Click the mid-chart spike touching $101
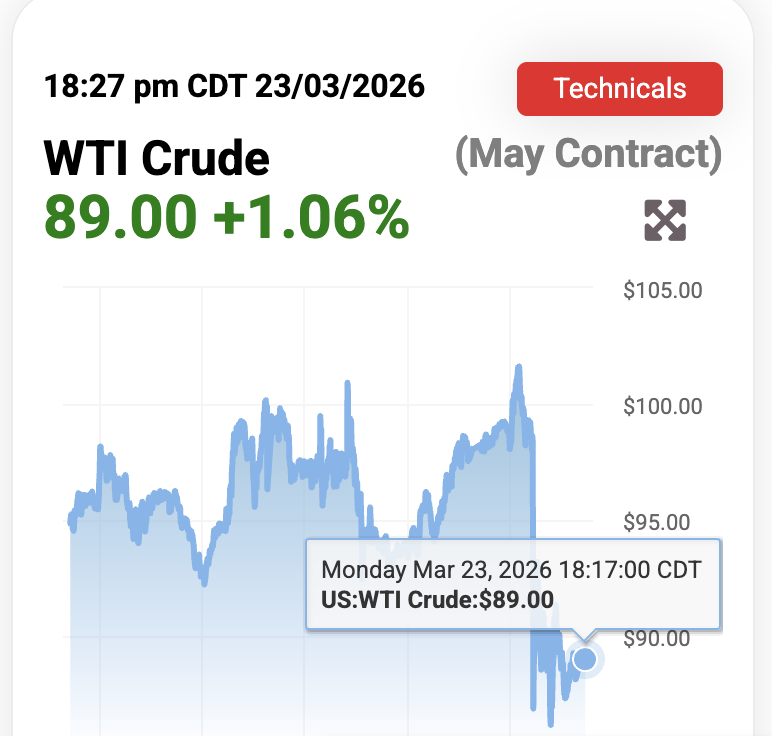Screen dimensions: 772x736 point(347,383)
